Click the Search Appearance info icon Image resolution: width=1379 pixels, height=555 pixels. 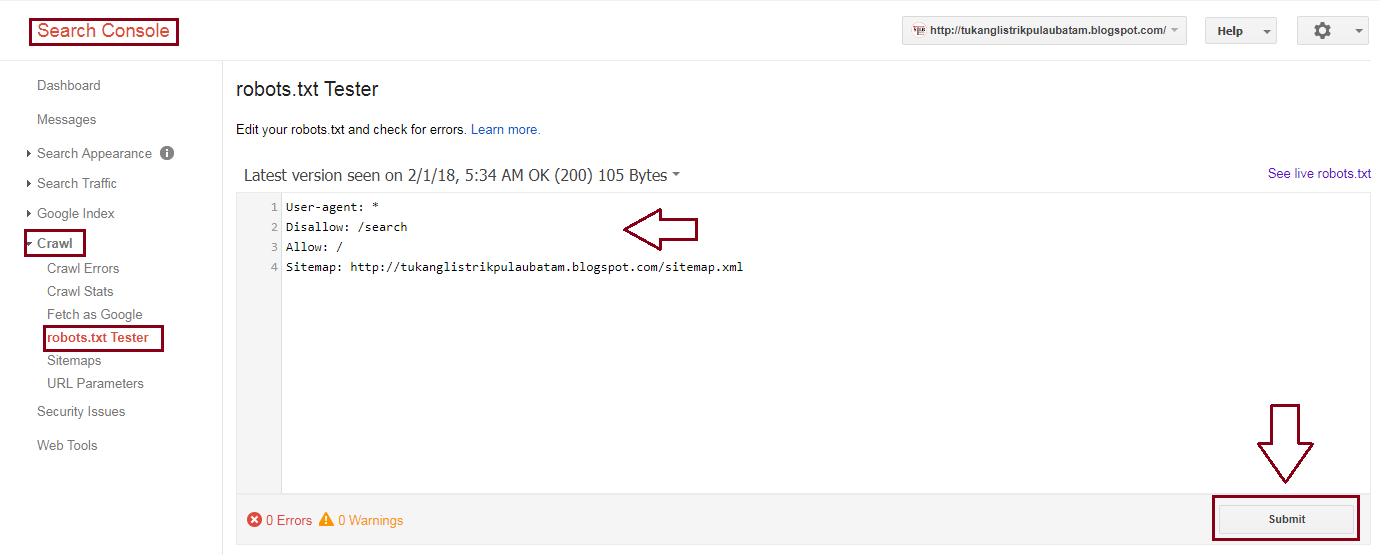point(167,153)
